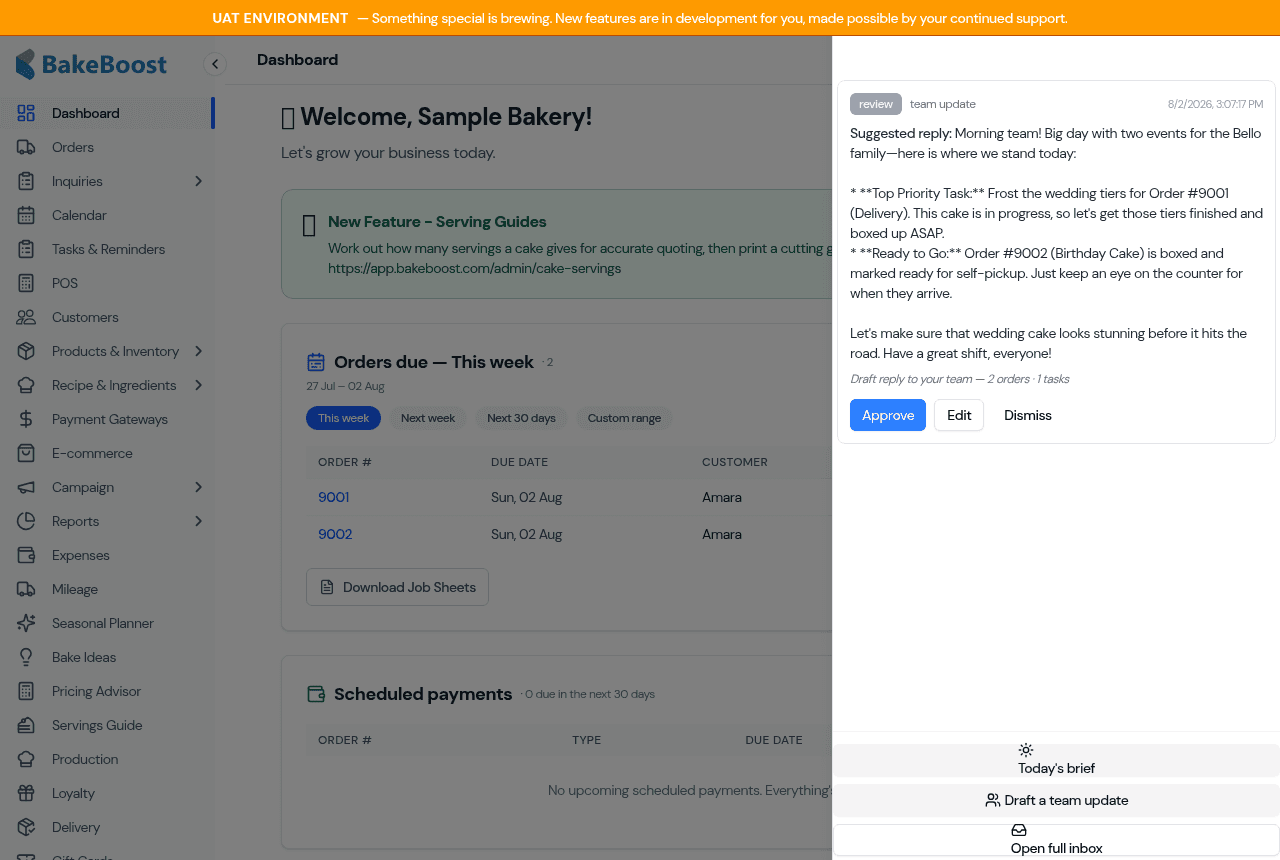
Task: Expand the Reports submenu arrow
Action: pos(198,521)
